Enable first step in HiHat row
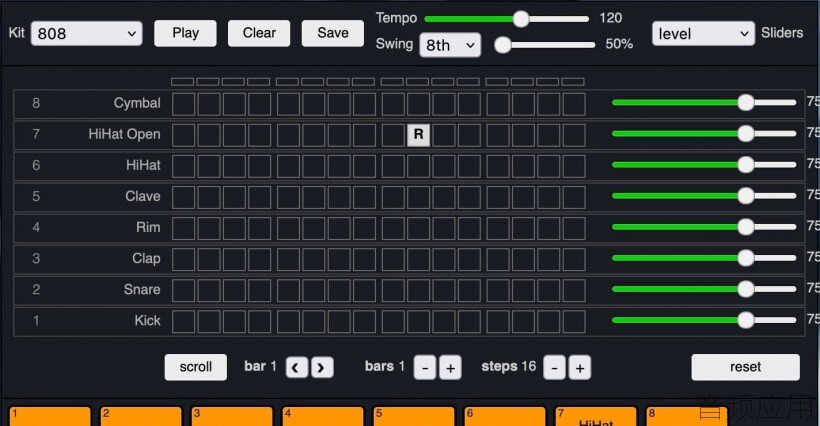 184,165
